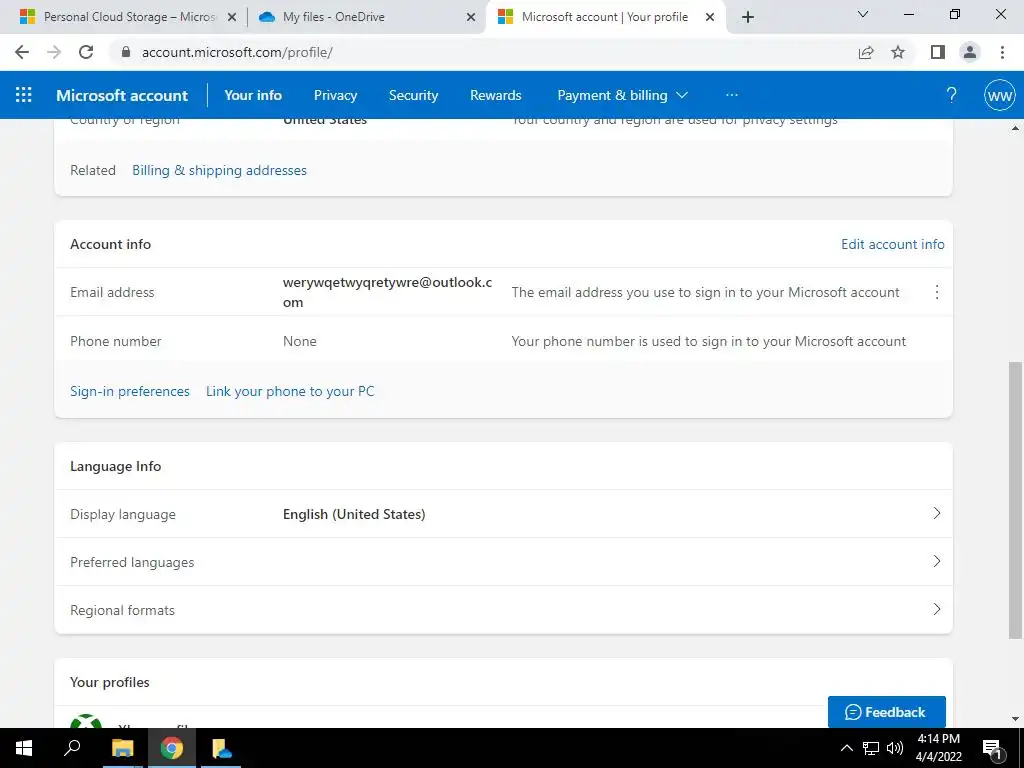Close the Personal Cloud Storage tab
The height and width of the screenshot is (768, 1024).
tap(232, 17)
